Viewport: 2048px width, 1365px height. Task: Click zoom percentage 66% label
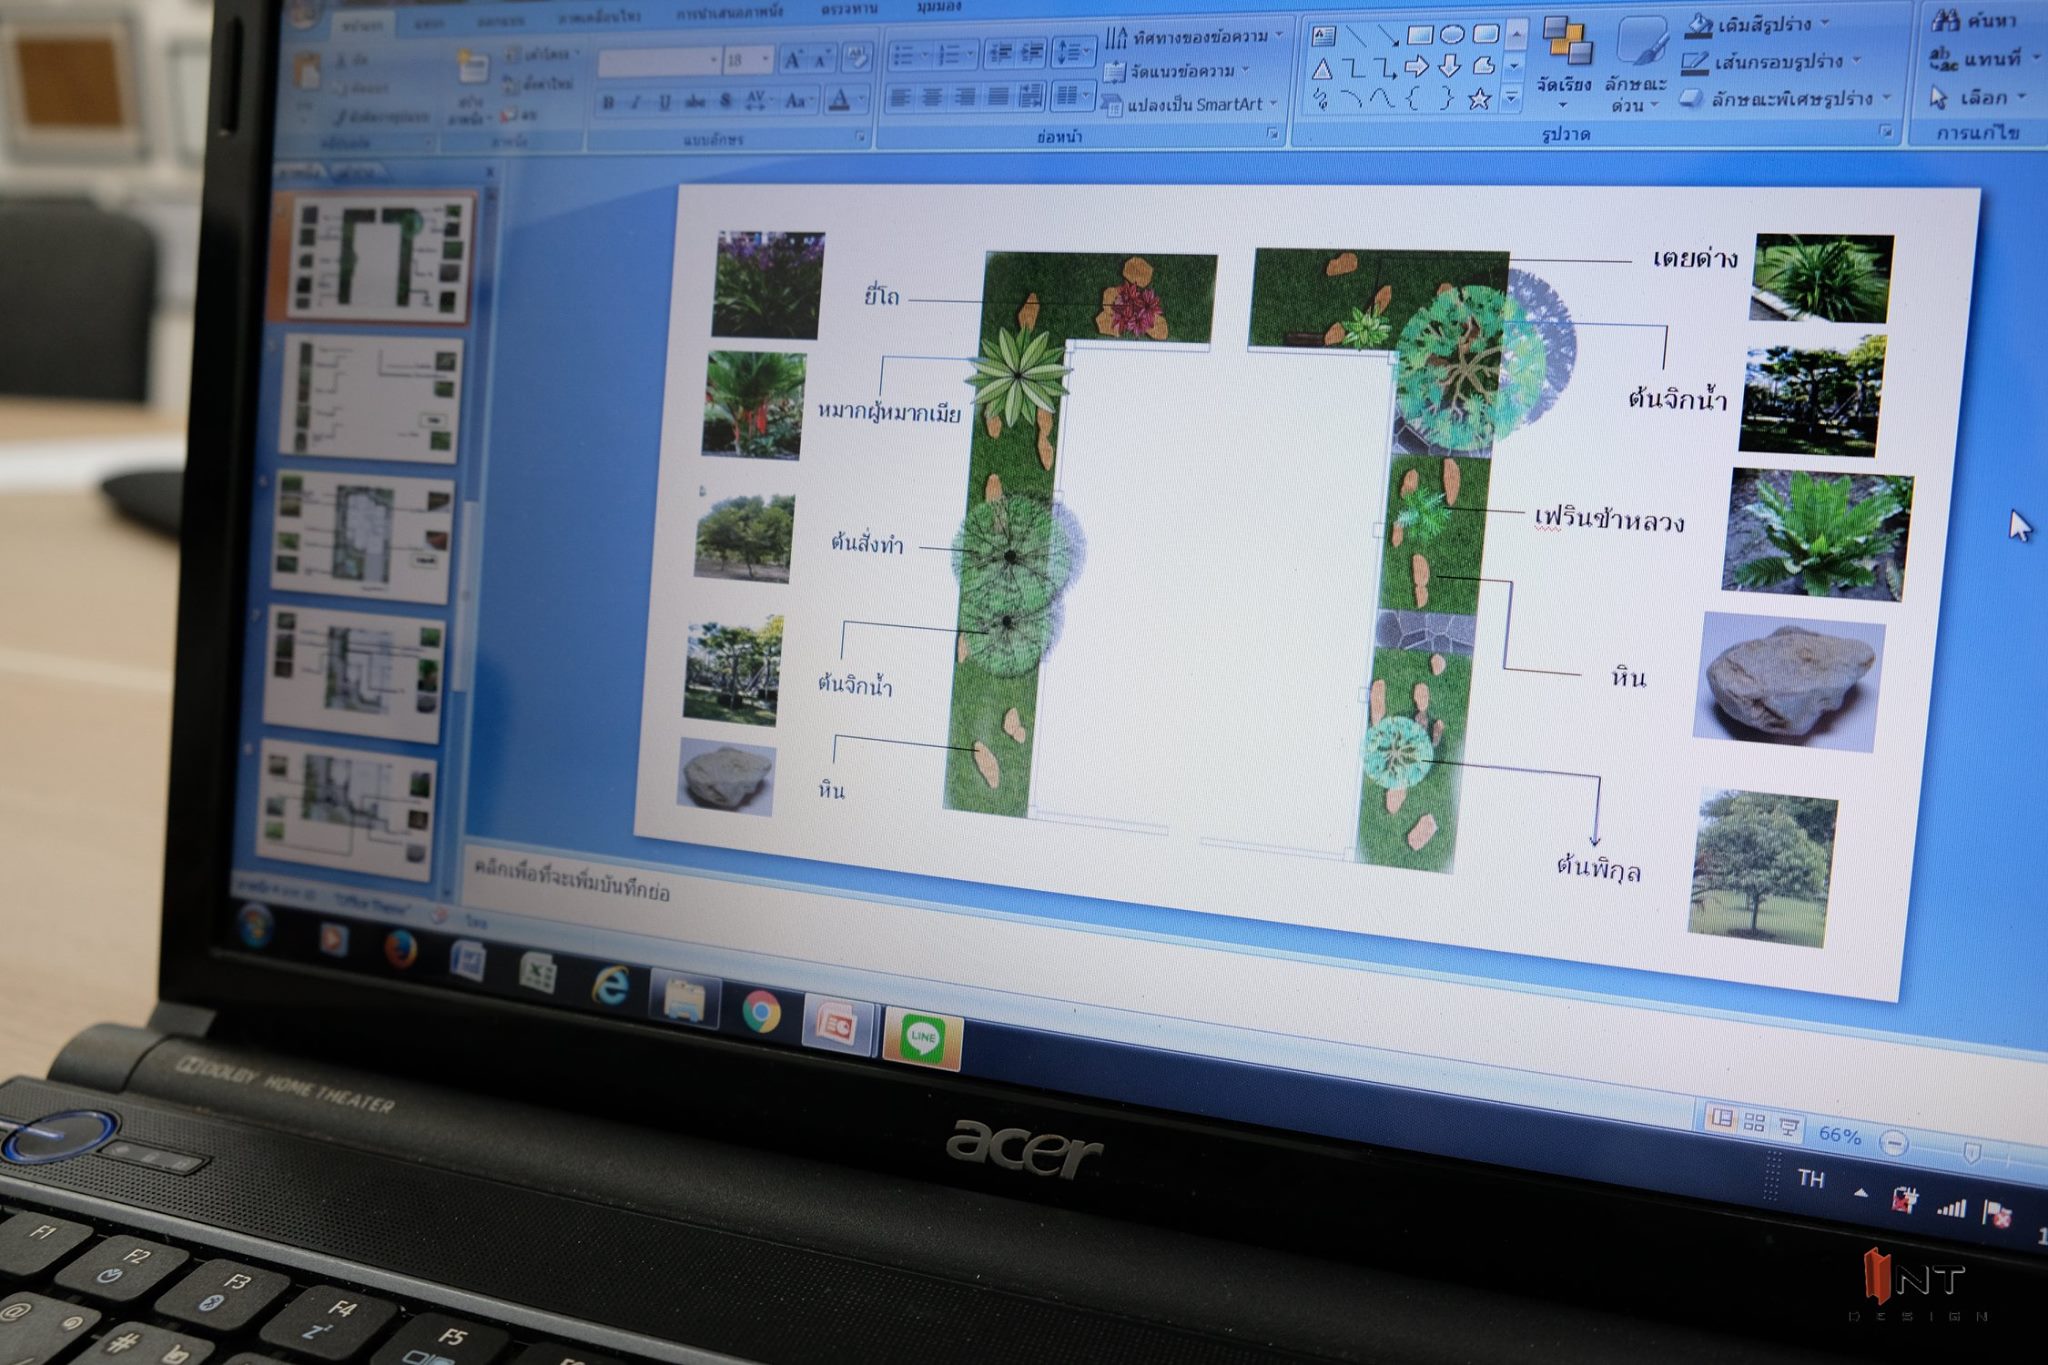click(1839, 1135)
